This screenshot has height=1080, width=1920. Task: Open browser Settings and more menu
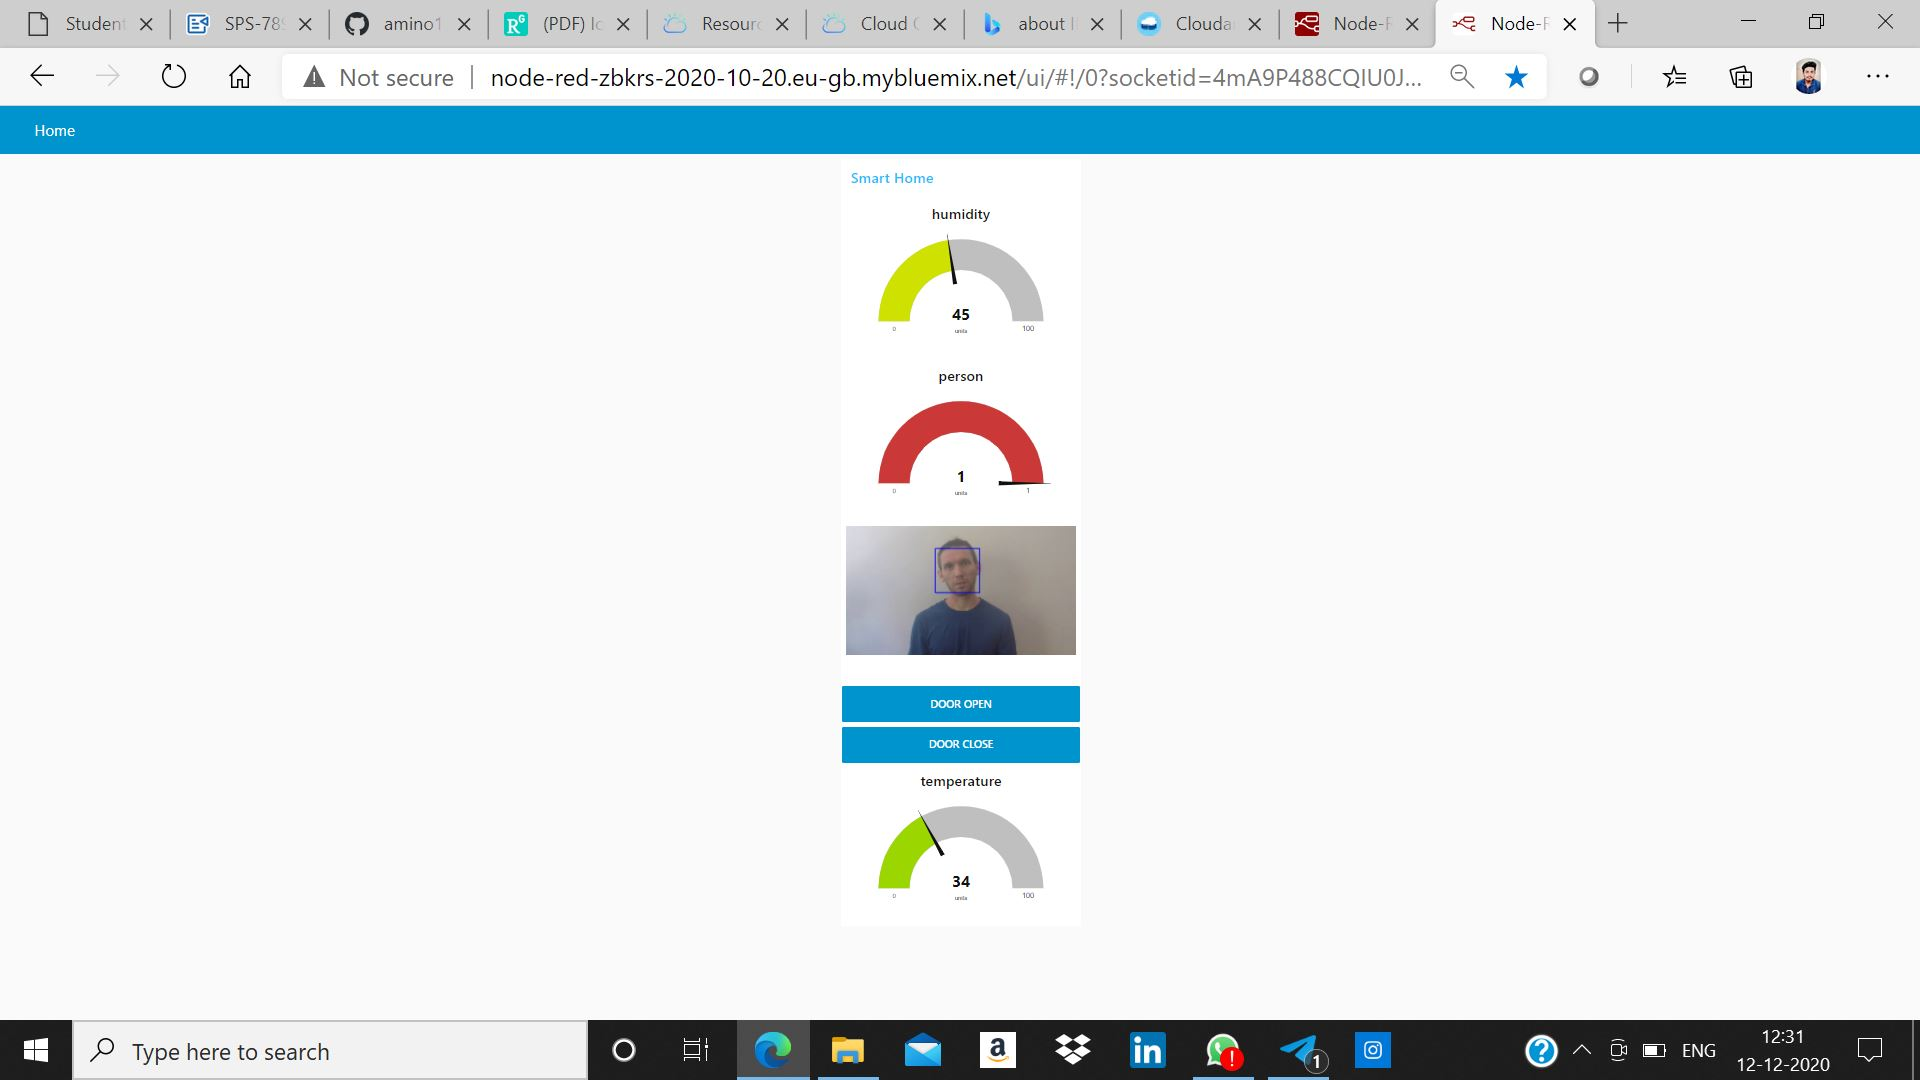coord(1877,77)
